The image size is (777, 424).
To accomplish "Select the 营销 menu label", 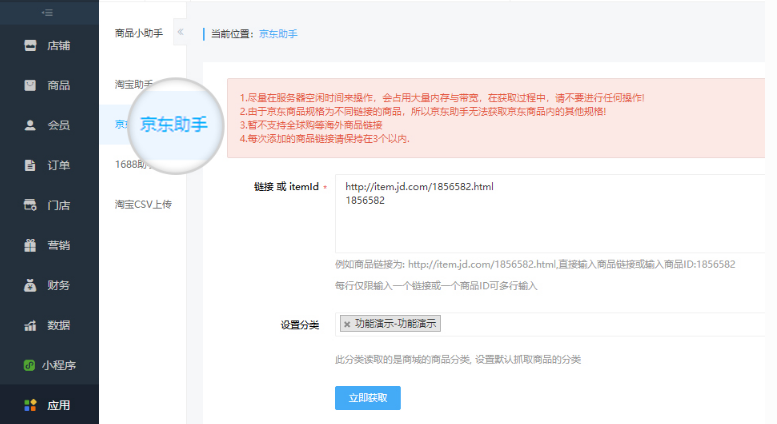I will point(59,245).
